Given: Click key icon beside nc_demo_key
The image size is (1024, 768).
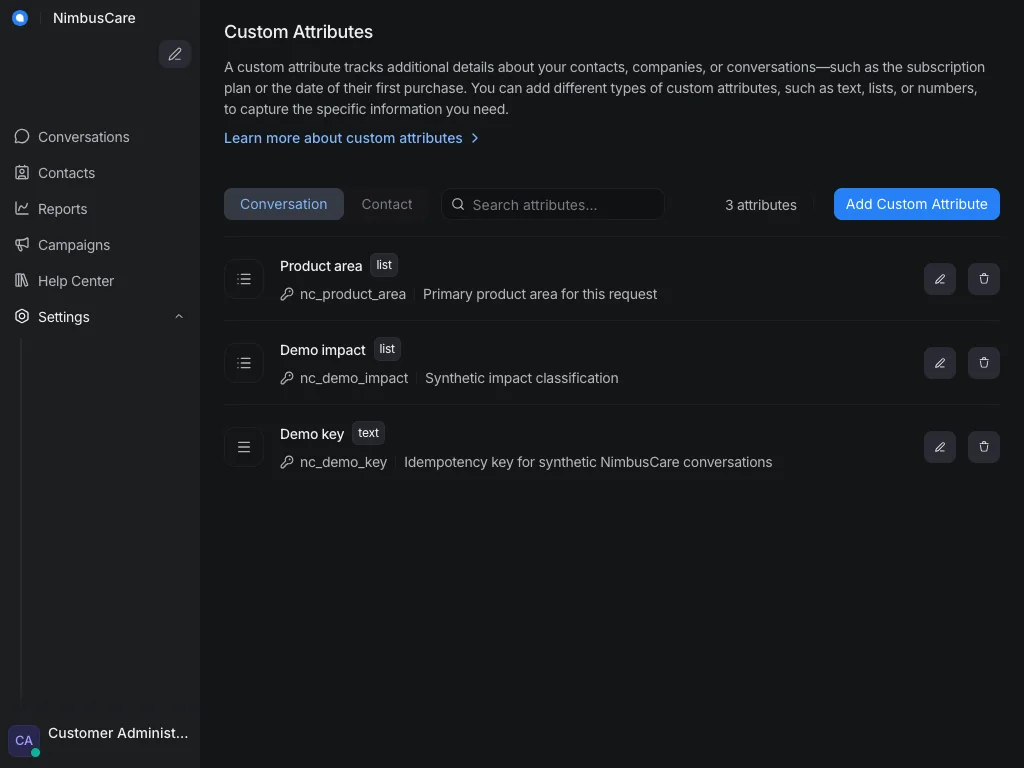Looking at the screenshot, I should click(287, 462).
